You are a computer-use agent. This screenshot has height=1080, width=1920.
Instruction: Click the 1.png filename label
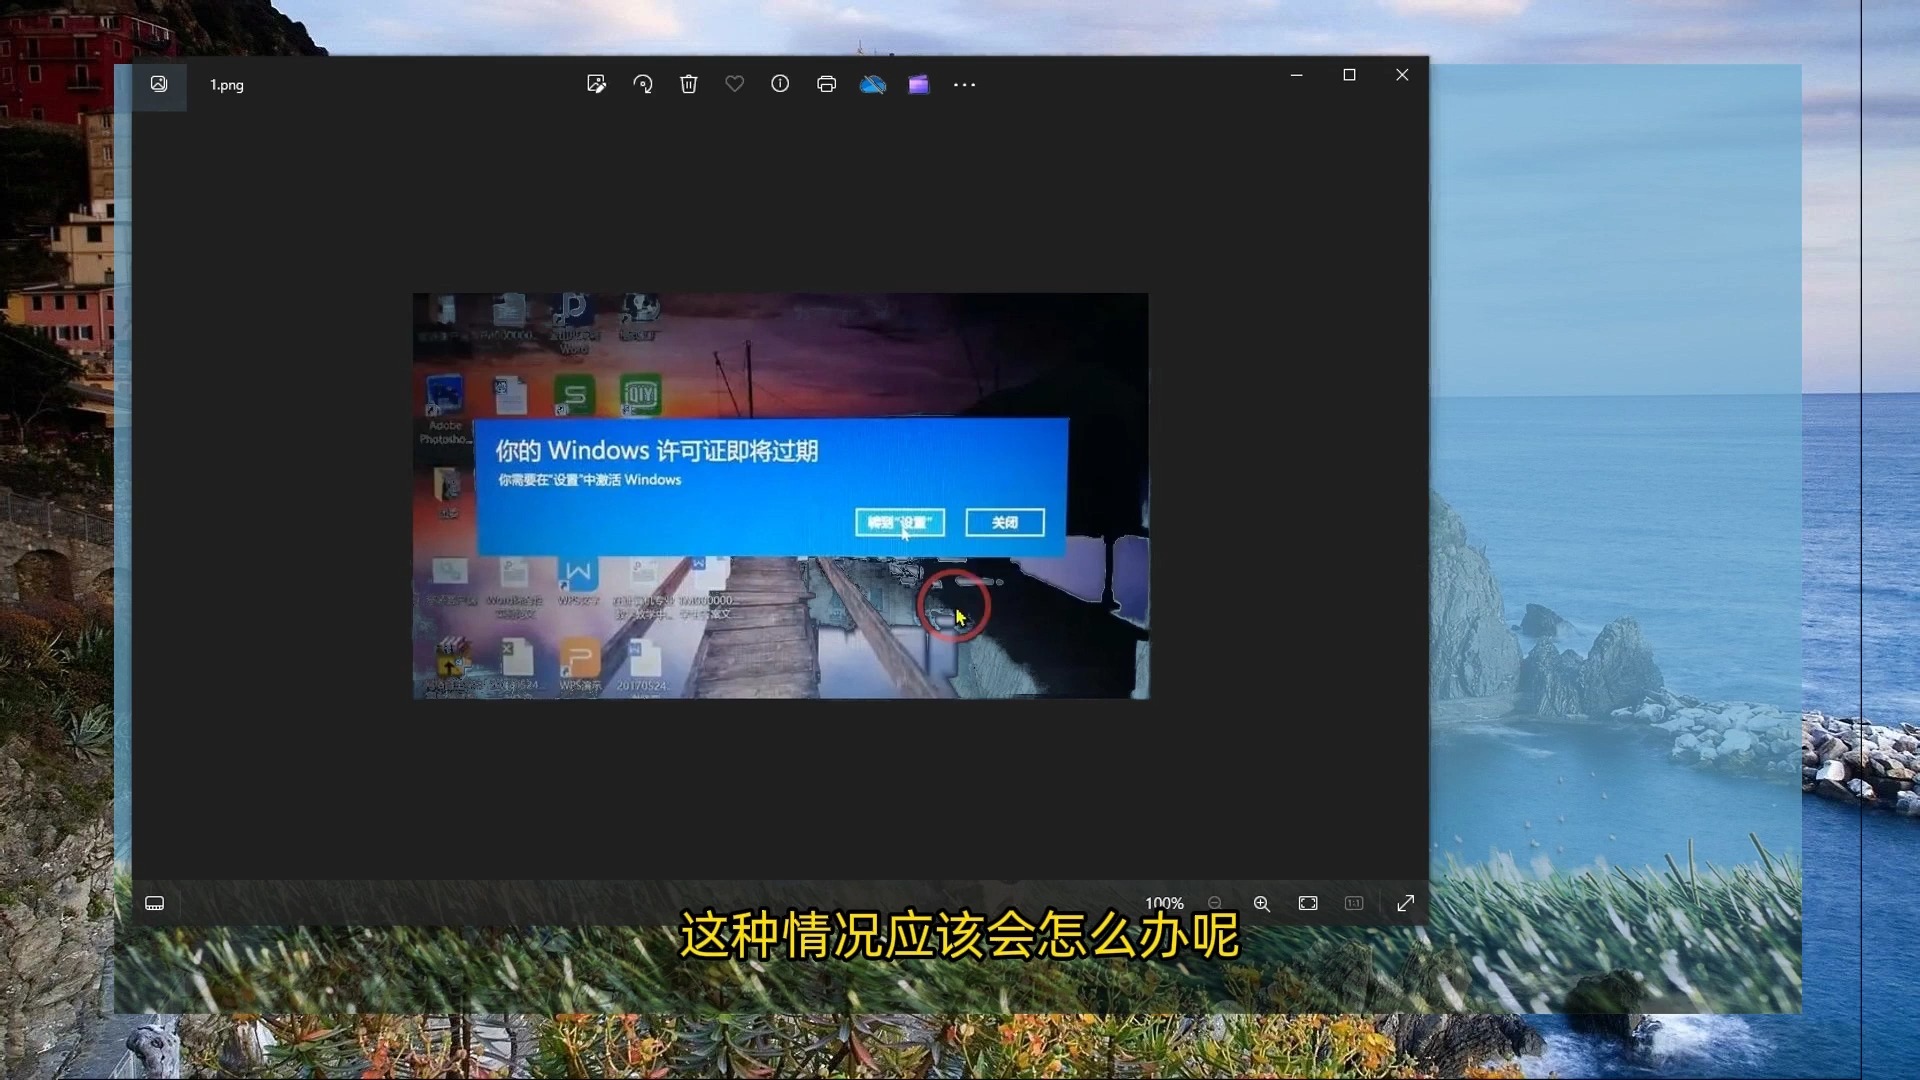225,85
